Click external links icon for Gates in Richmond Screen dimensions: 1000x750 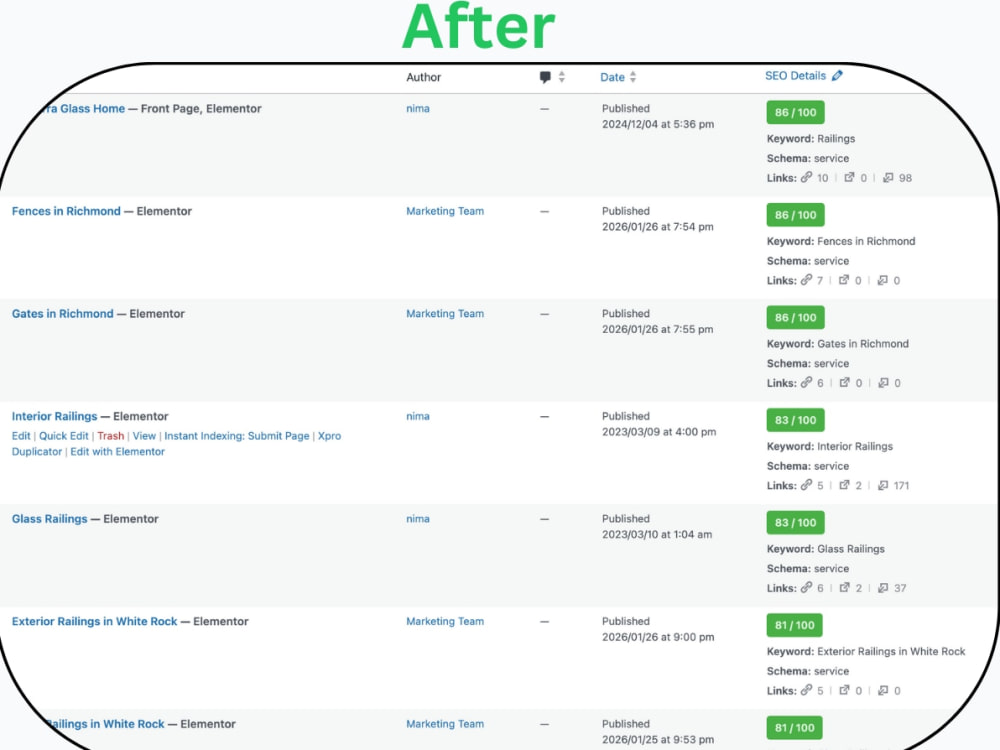(x=844, y=383)
